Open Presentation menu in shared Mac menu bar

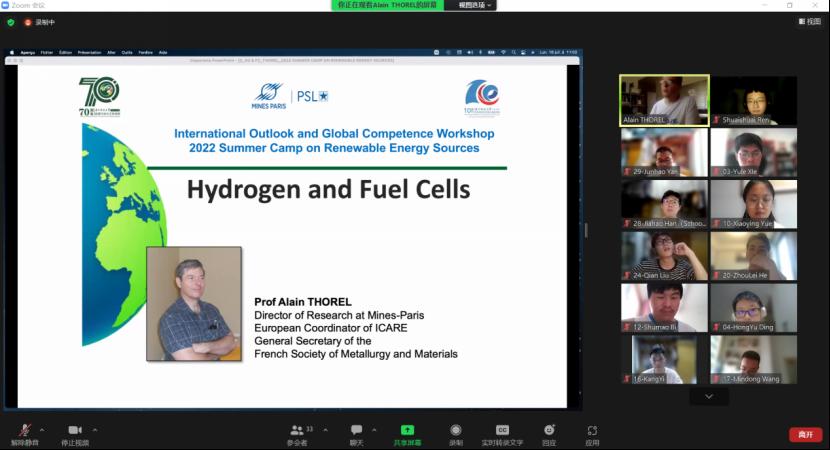pyautogui.click(x=89, y=52)
